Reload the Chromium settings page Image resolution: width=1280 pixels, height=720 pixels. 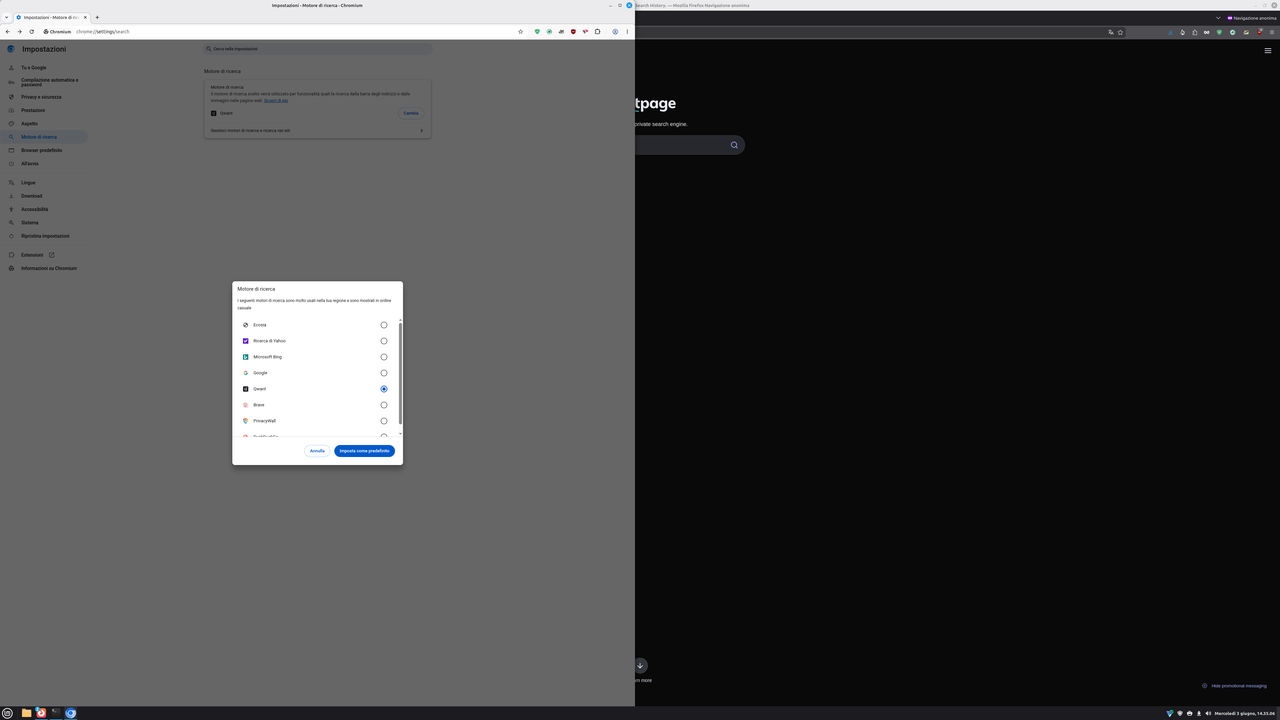point(32,32)
